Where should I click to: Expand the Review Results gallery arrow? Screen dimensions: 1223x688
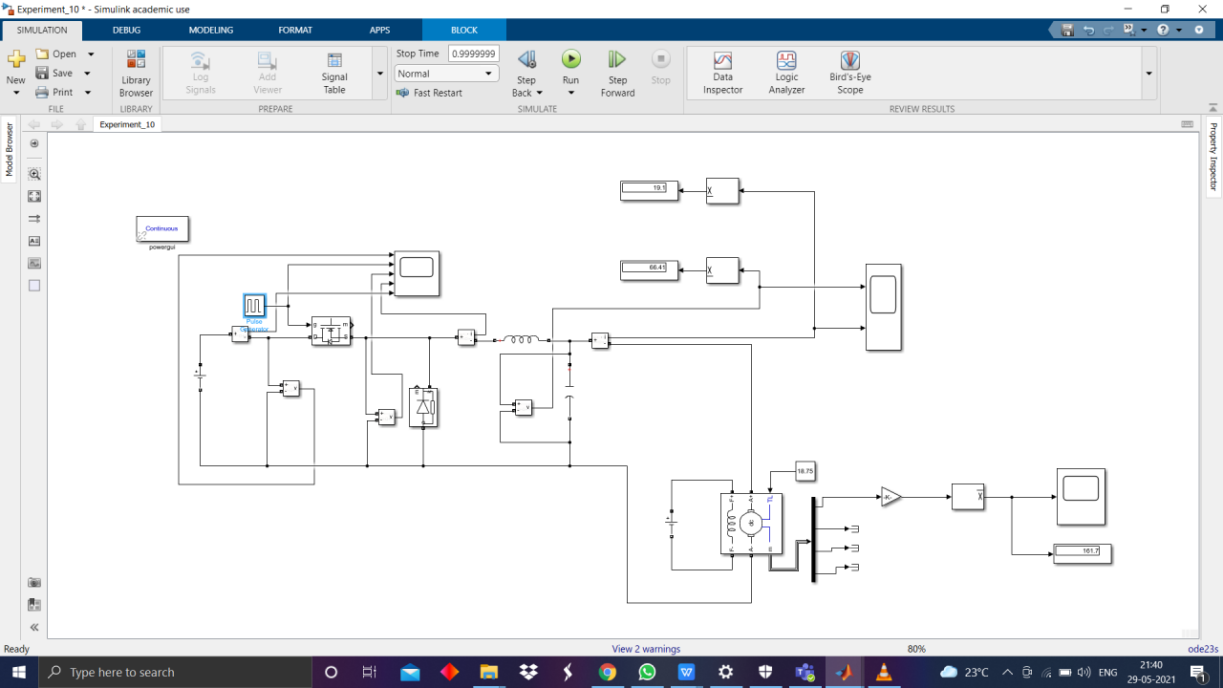tap(1148, 73)
